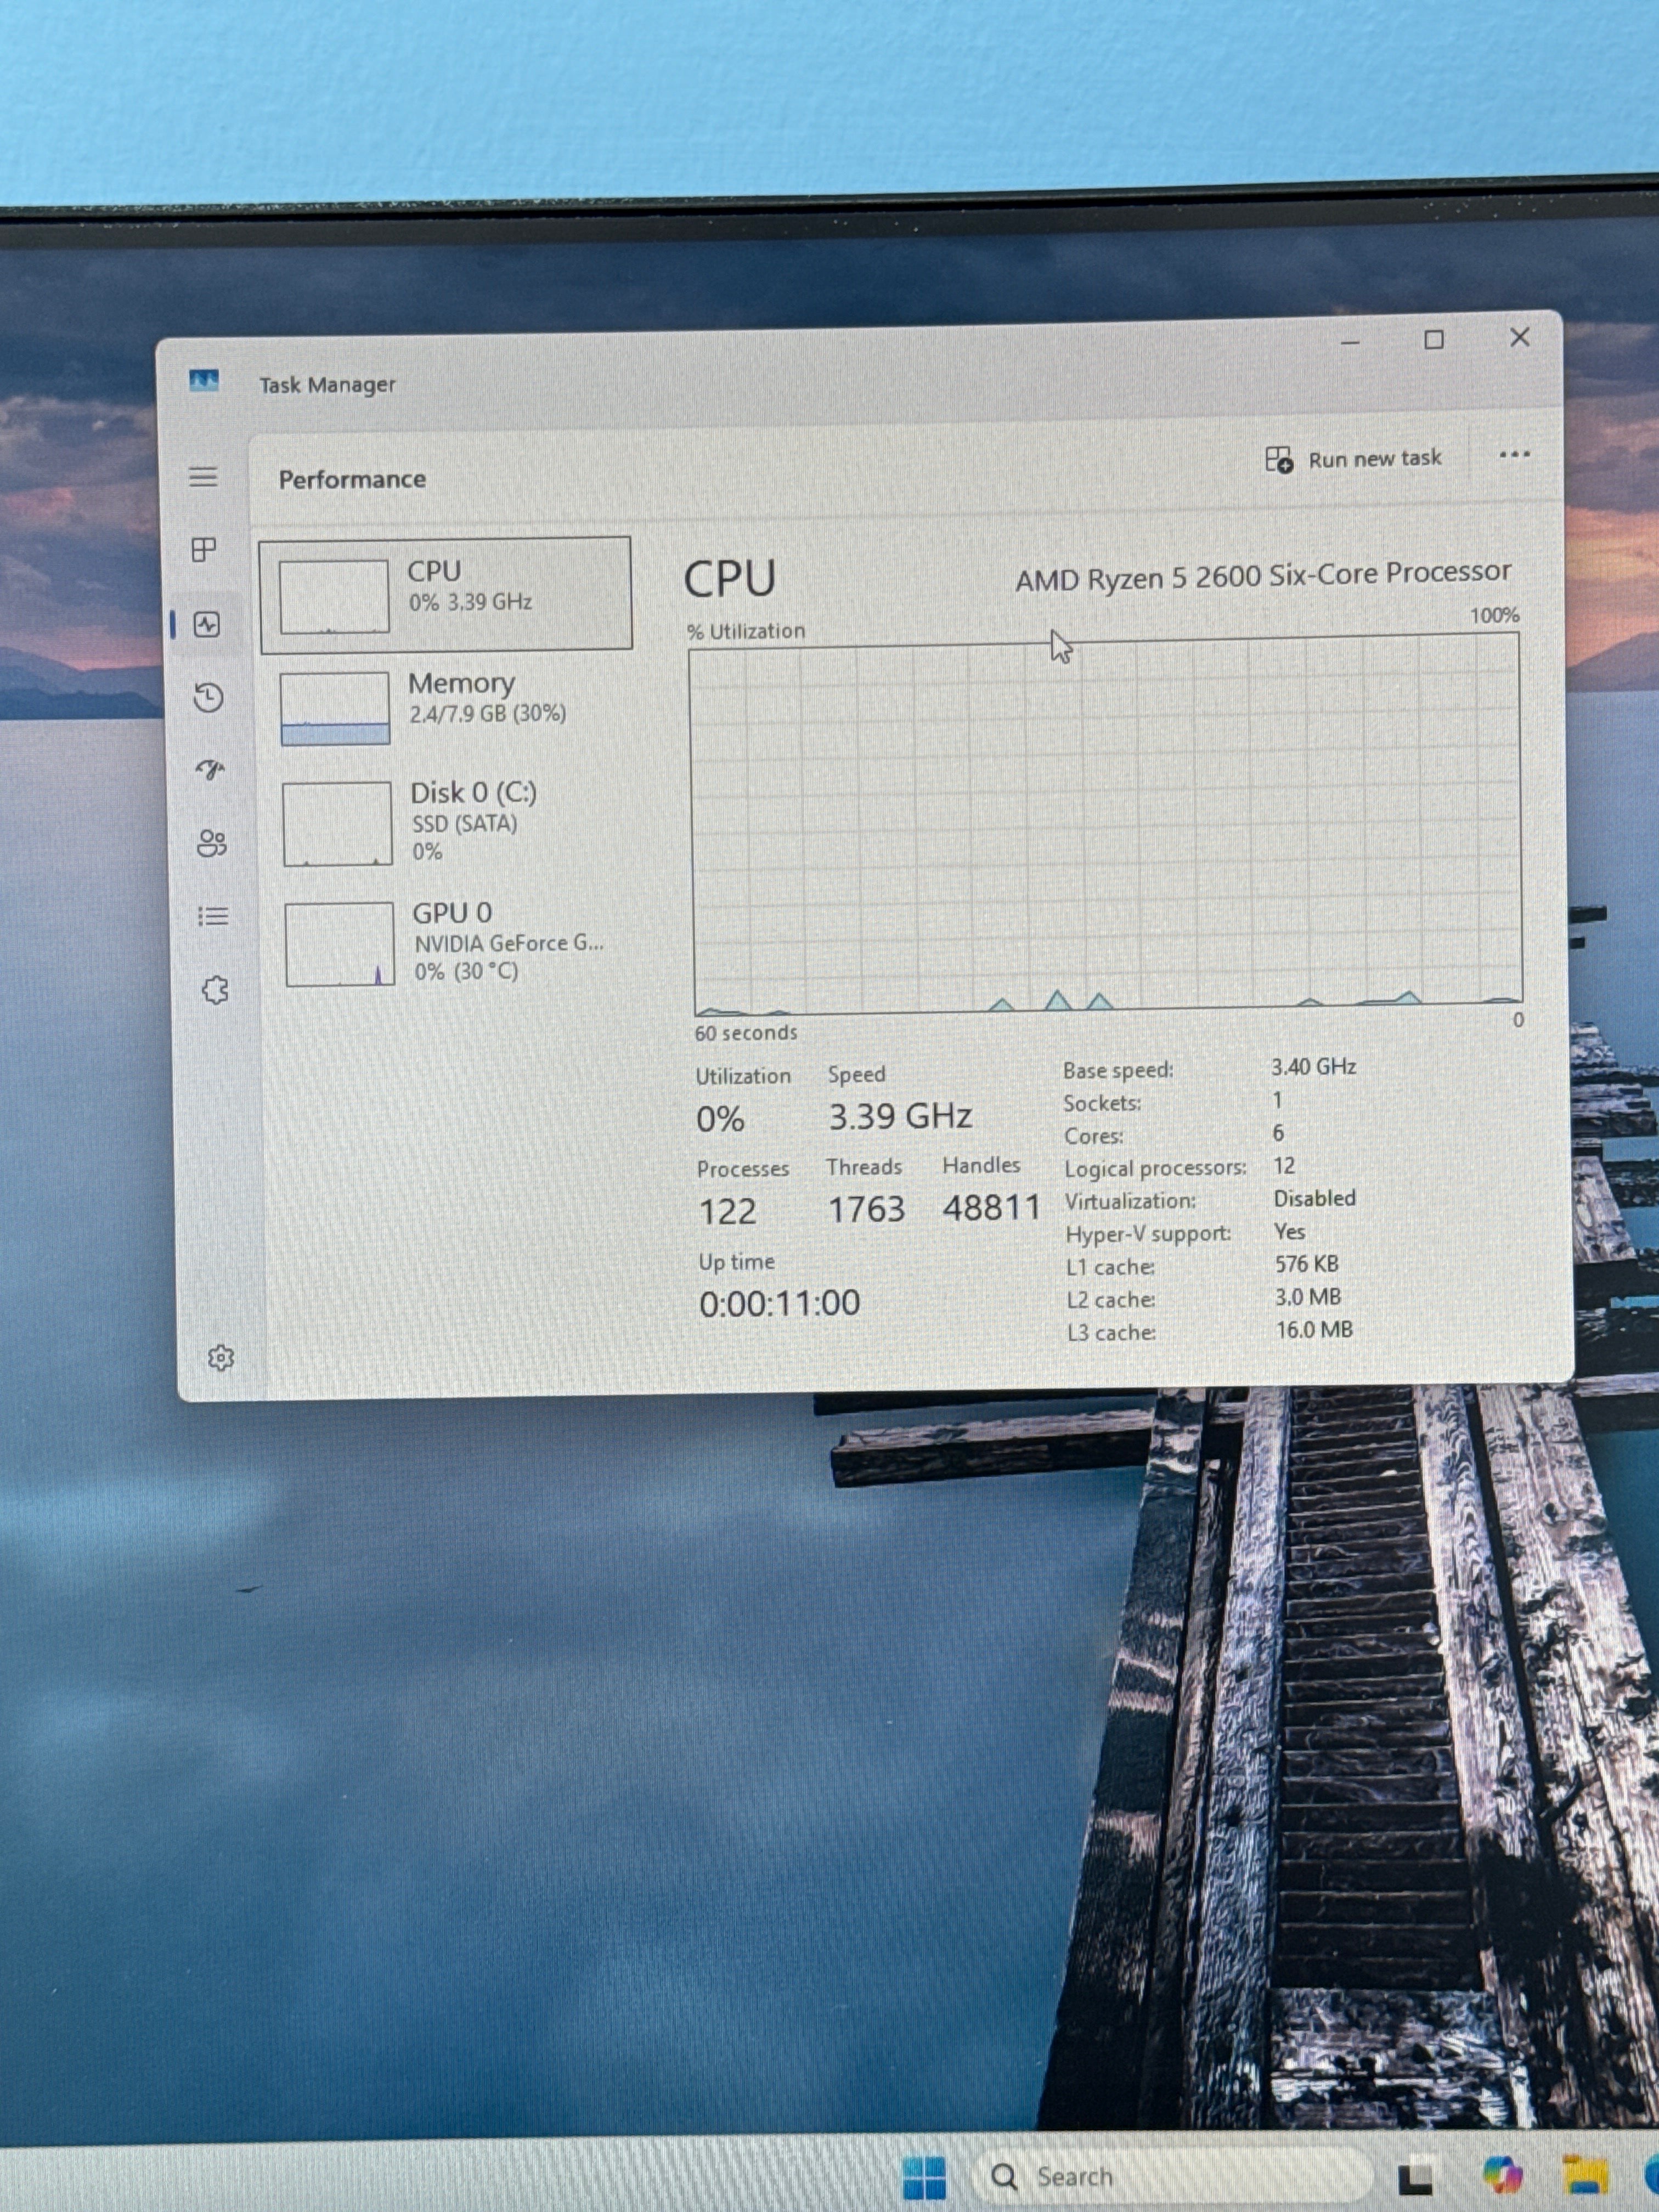Maximize the Task Manager window
The height and width of the screenshot is (2212, 1659).
point(1434,340)
